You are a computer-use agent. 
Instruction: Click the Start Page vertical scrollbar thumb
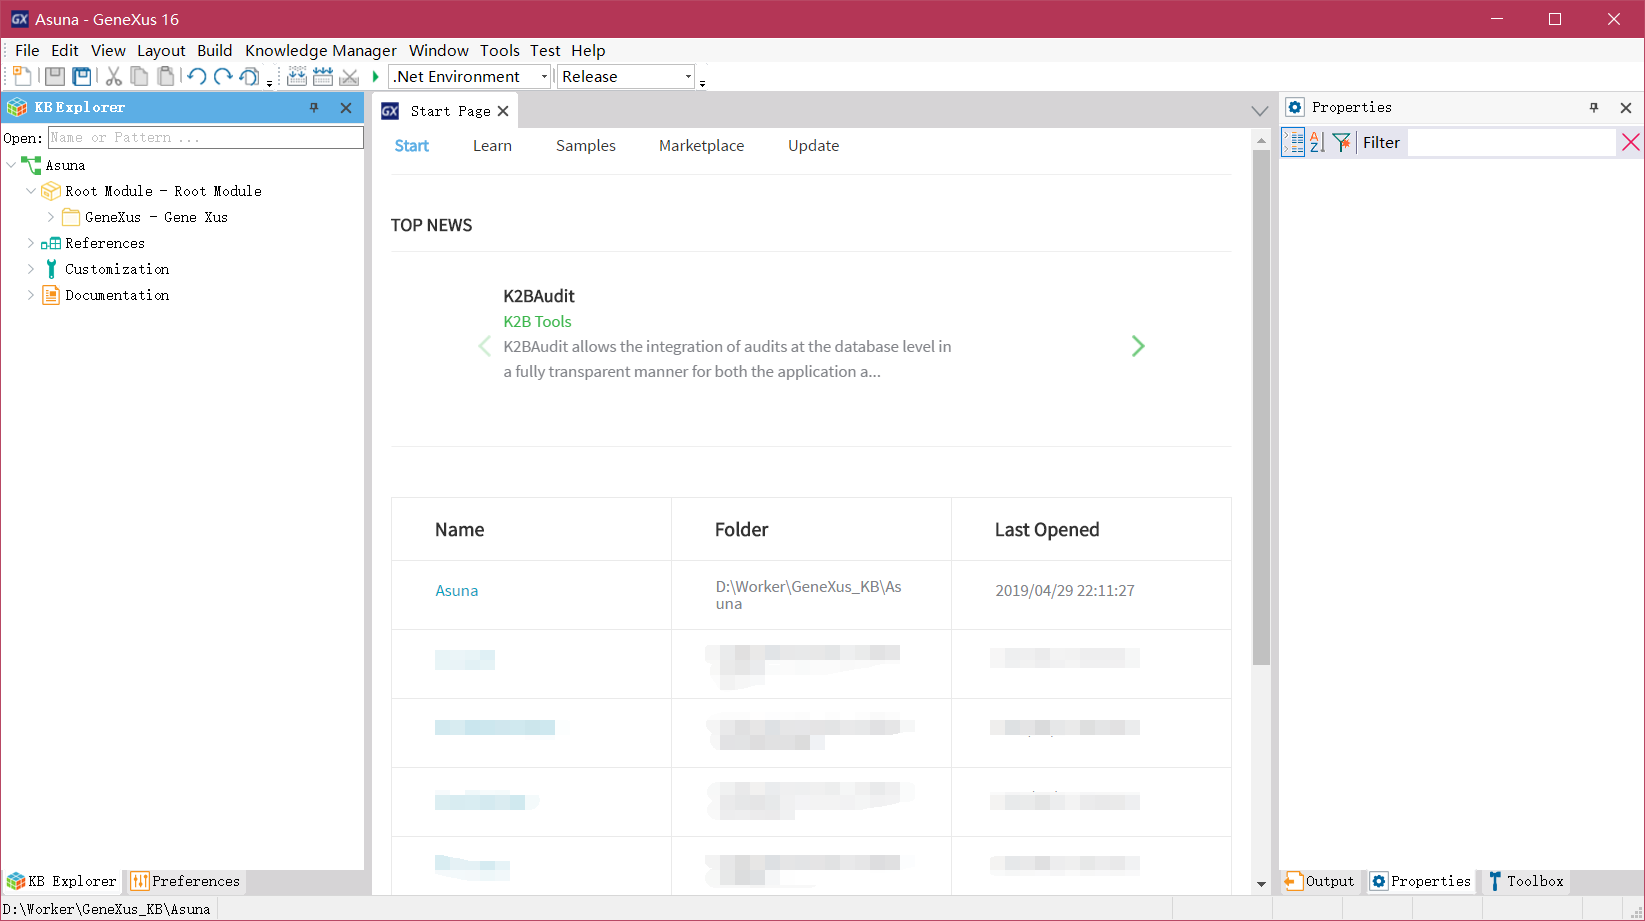tap(1261, 407)
